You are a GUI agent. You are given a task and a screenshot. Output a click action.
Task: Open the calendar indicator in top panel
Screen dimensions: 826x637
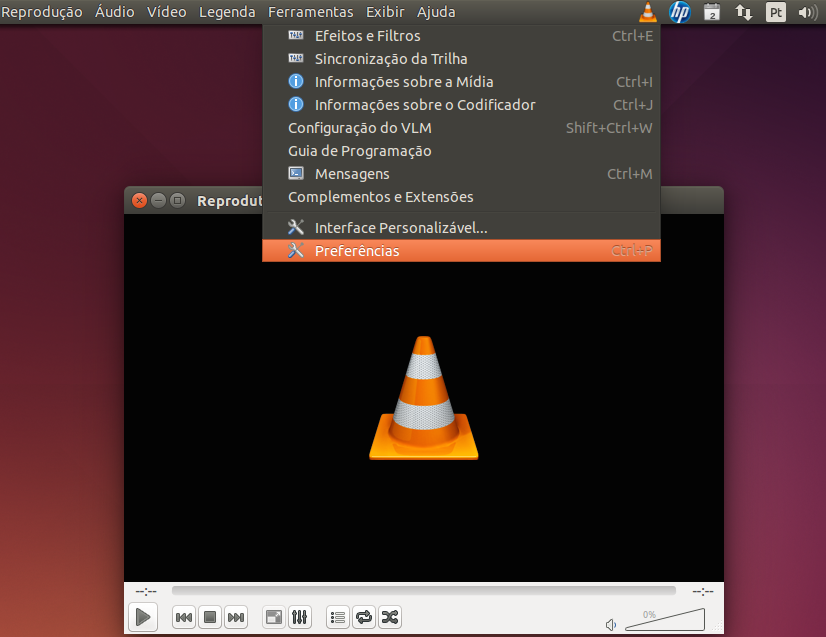pyautogui.click(x=712, y=12)
